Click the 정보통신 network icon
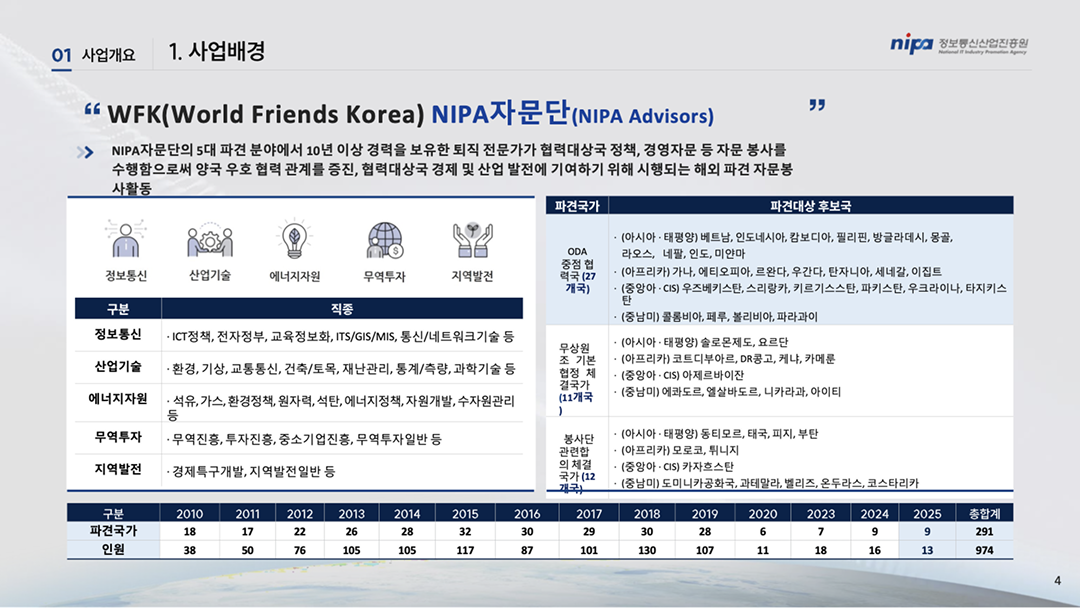The width and height of the screenshot is (1080, 608). [126, 240]
